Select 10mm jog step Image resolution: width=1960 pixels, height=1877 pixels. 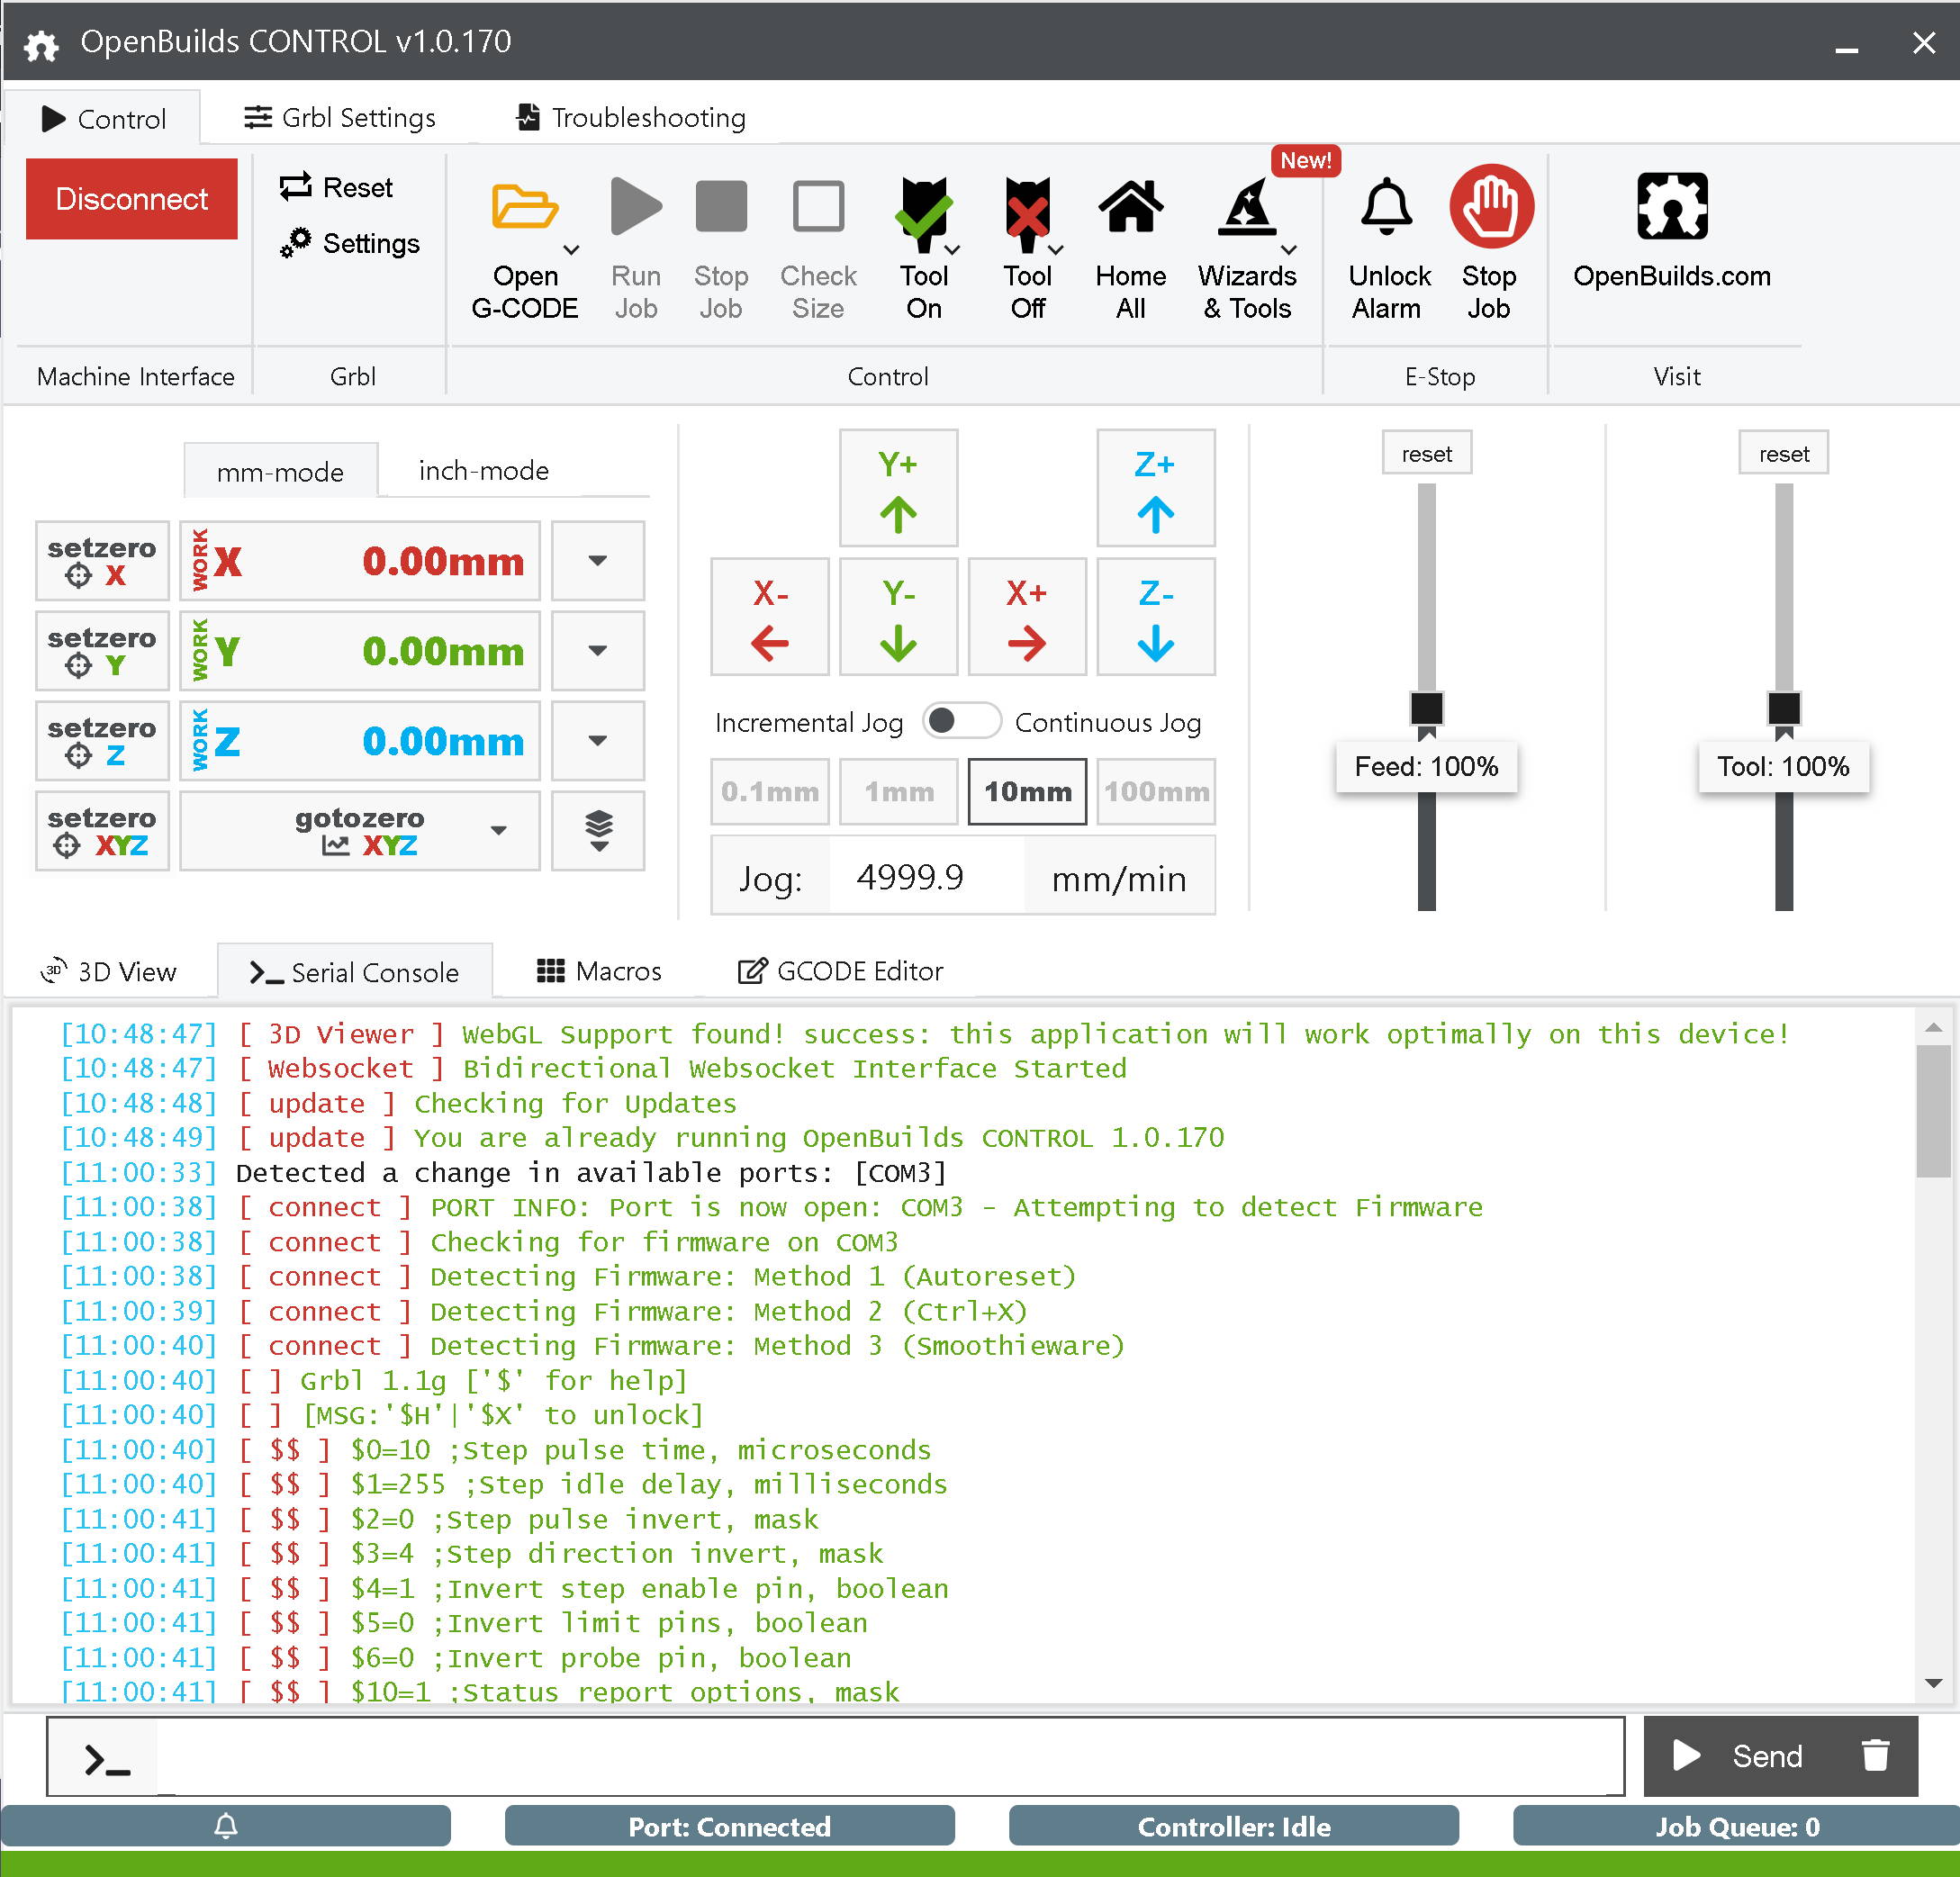1027,791
